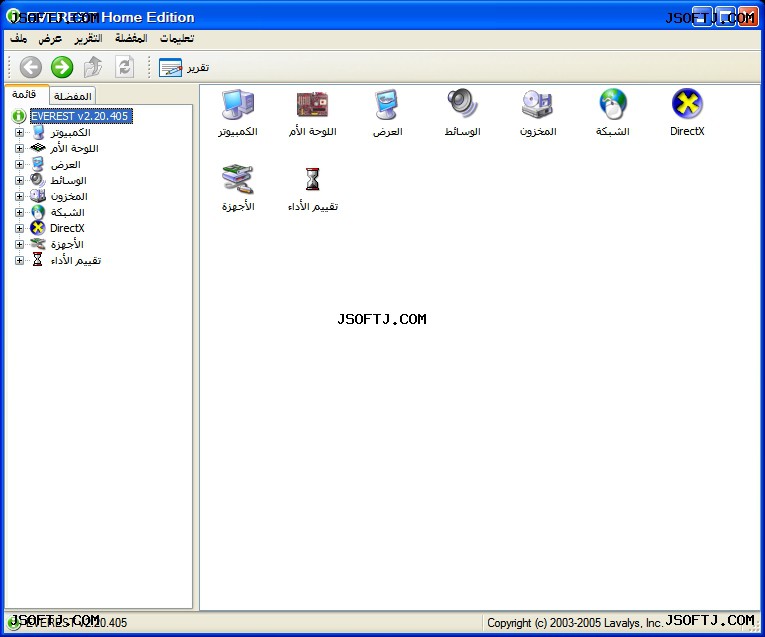Select the motherboard icon beside اللوحة الأم in tree

[x=38, y=148]
